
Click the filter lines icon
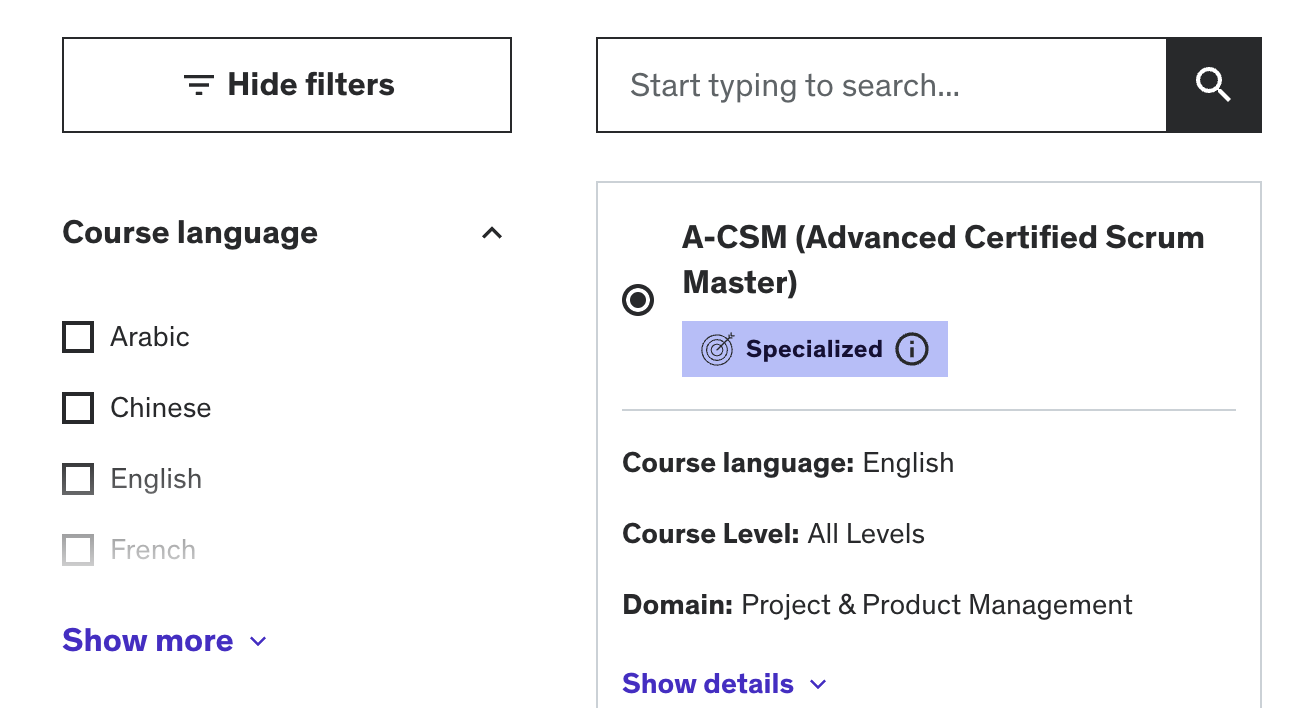[x=199, y=85]
